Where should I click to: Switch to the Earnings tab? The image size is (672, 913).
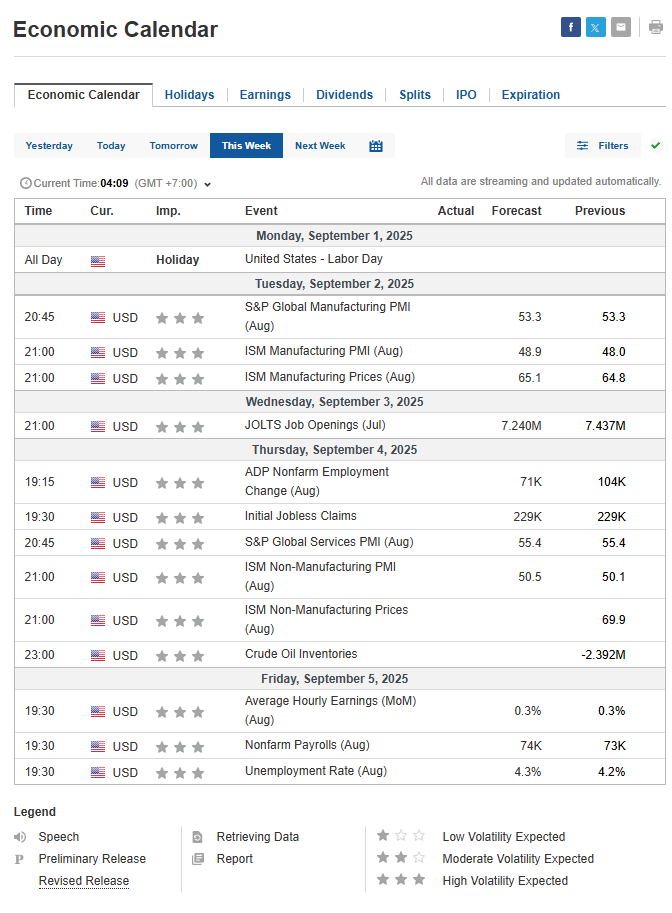coord(265,95)
